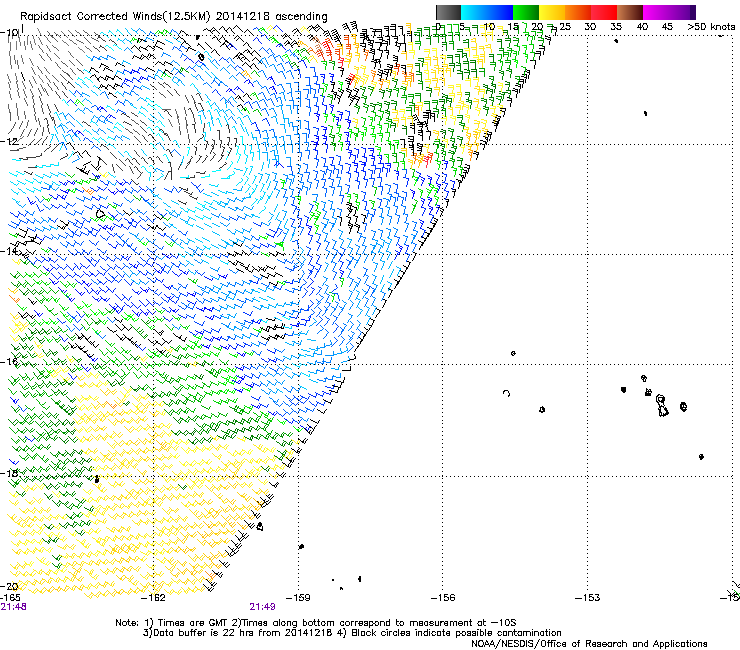Click the legend value label '25'
Image resolution: width=740 pixels, height=650 pixels.
tap(565, 27)
